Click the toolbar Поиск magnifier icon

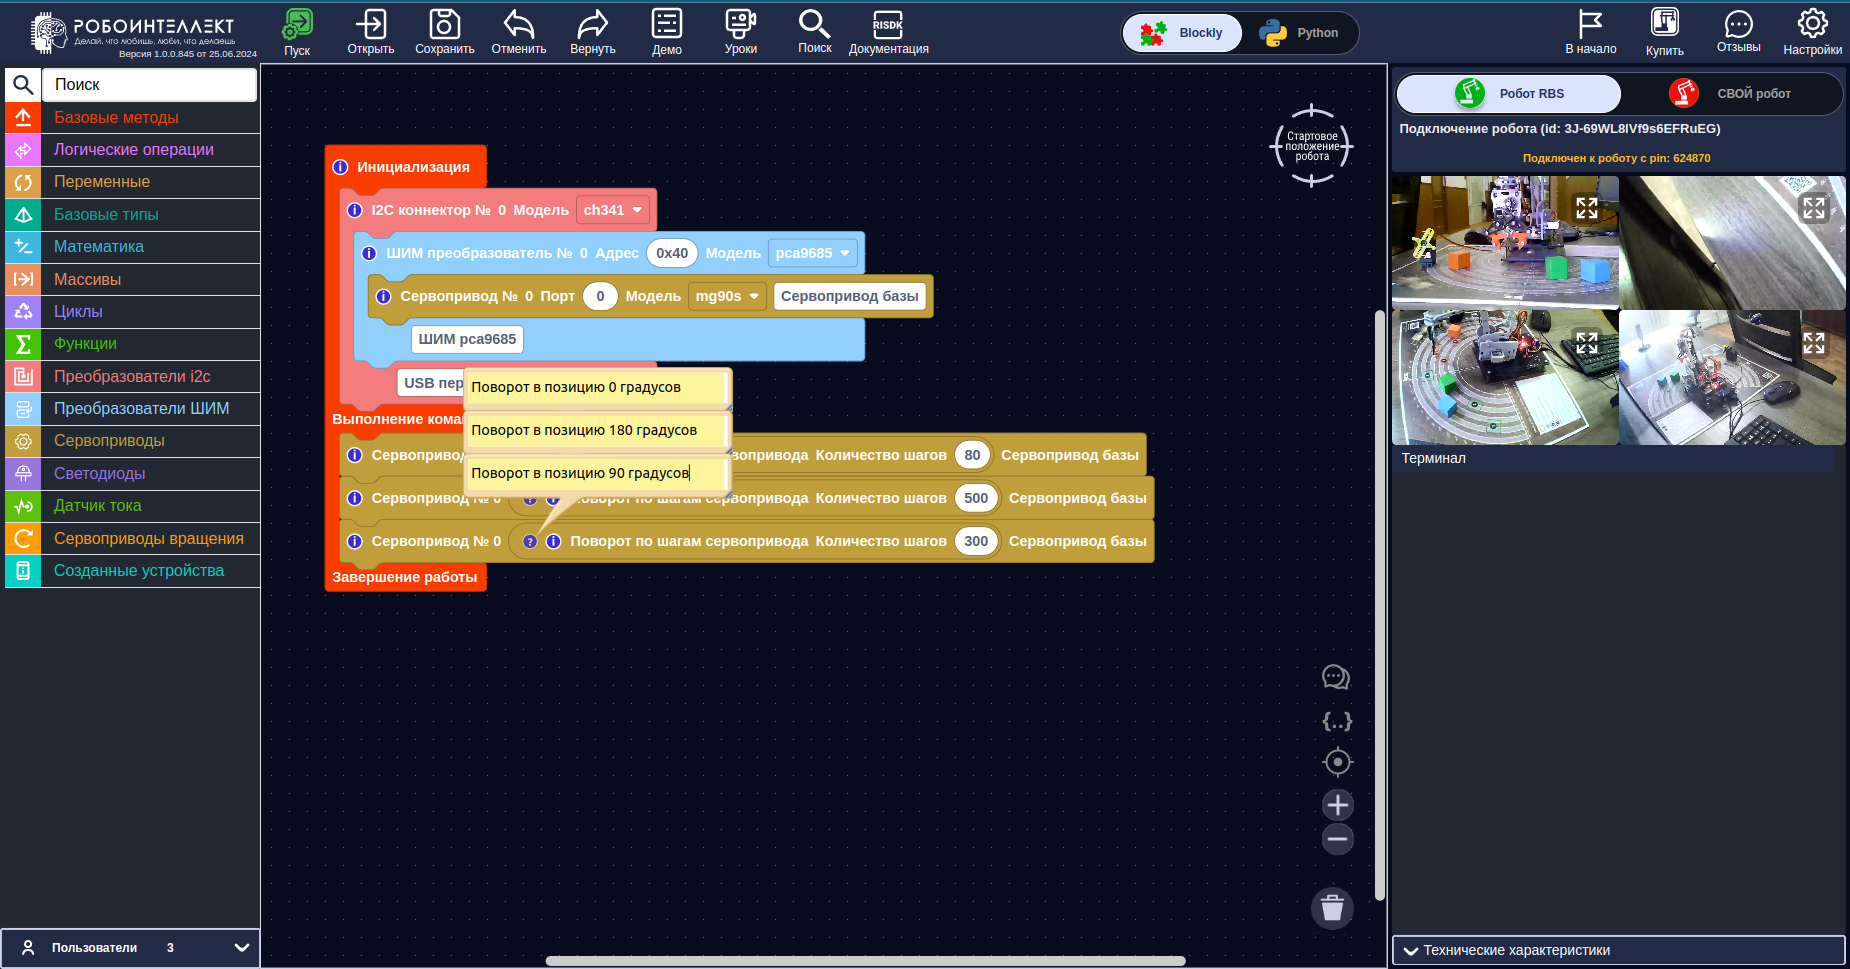(x=815, y=24)
